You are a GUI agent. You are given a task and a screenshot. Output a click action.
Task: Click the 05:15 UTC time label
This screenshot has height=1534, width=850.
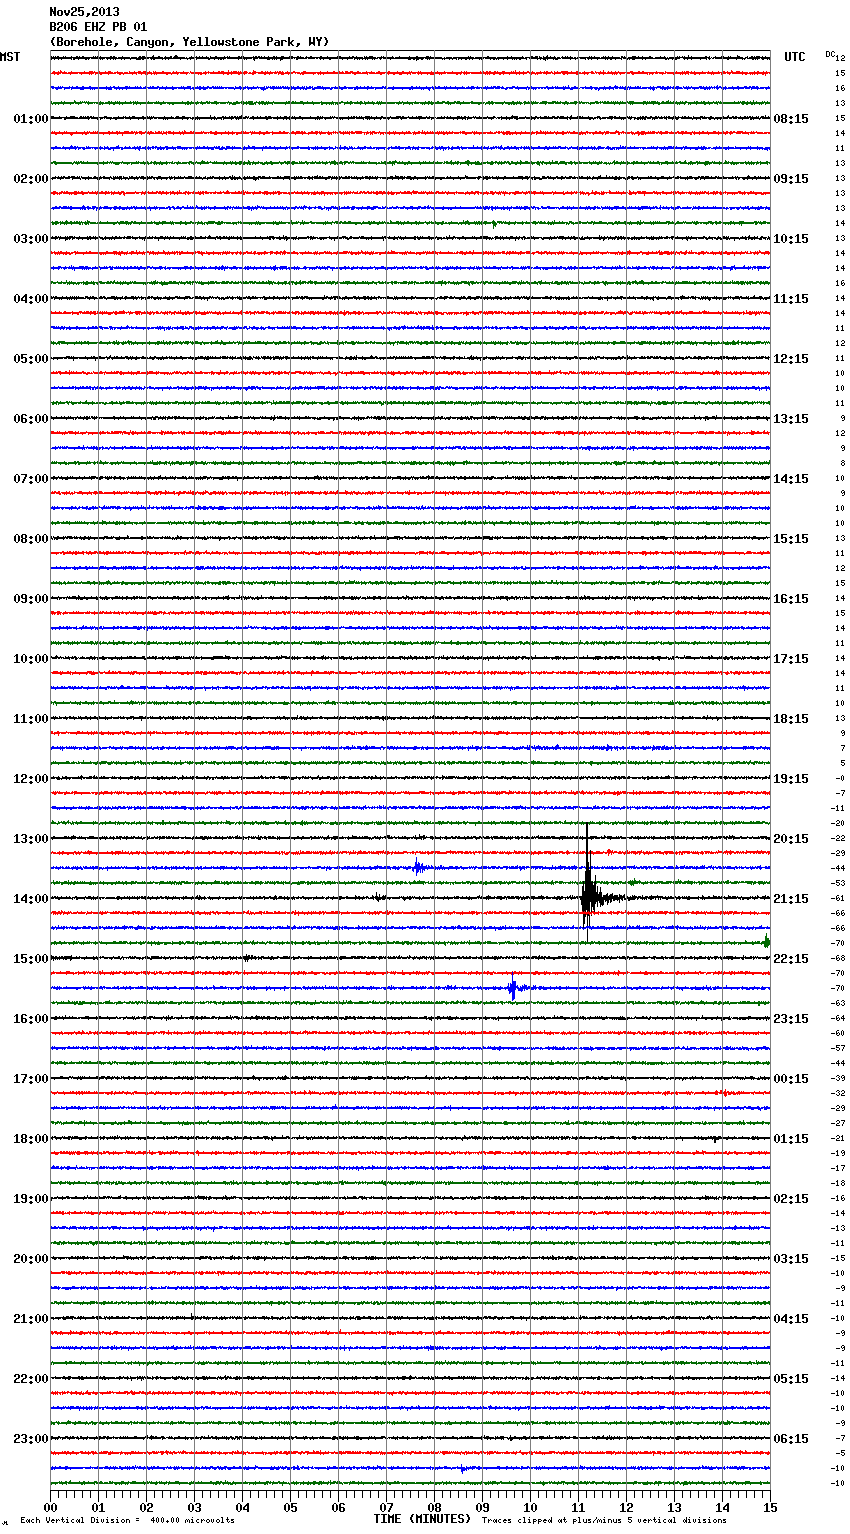coord(791,1379)
